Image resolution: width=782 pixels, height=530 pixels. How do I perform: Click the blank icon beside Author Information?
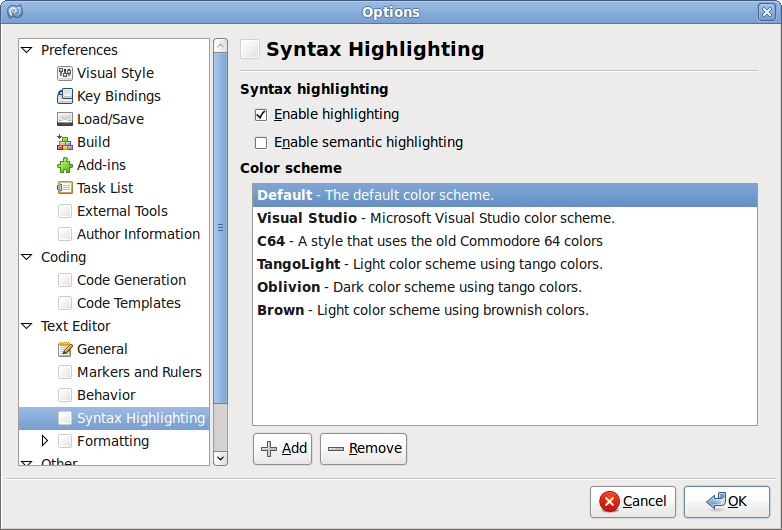click(x=65, y=234)
